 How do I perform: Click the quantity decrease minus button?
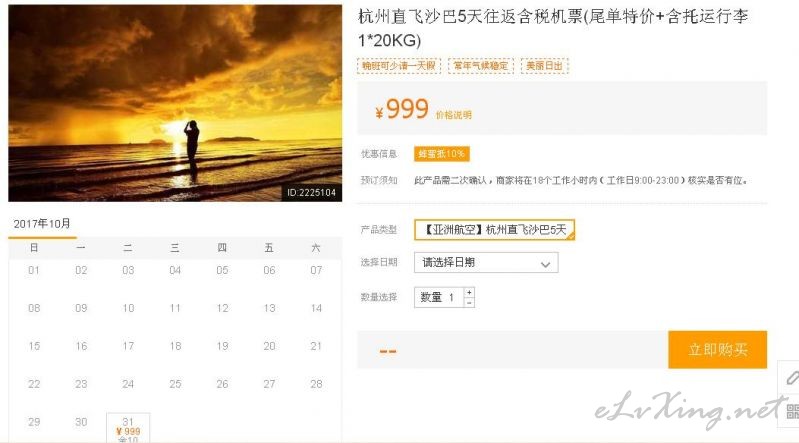(469, 302)
